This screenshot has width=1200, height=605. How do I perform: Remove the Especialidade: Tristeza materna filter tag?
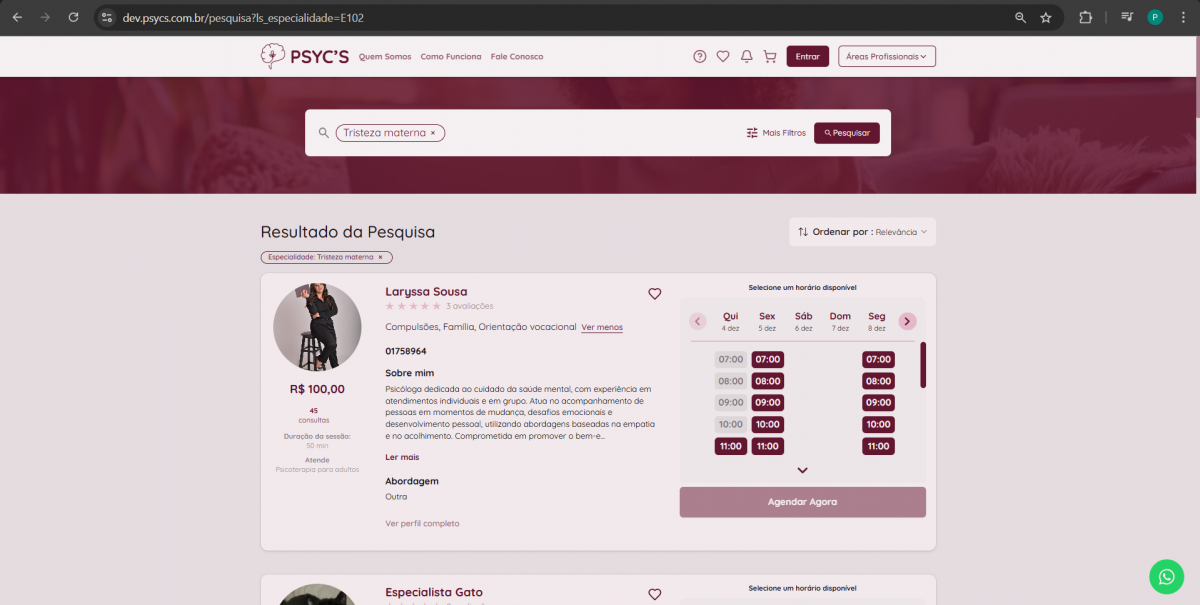pos(380,257)
